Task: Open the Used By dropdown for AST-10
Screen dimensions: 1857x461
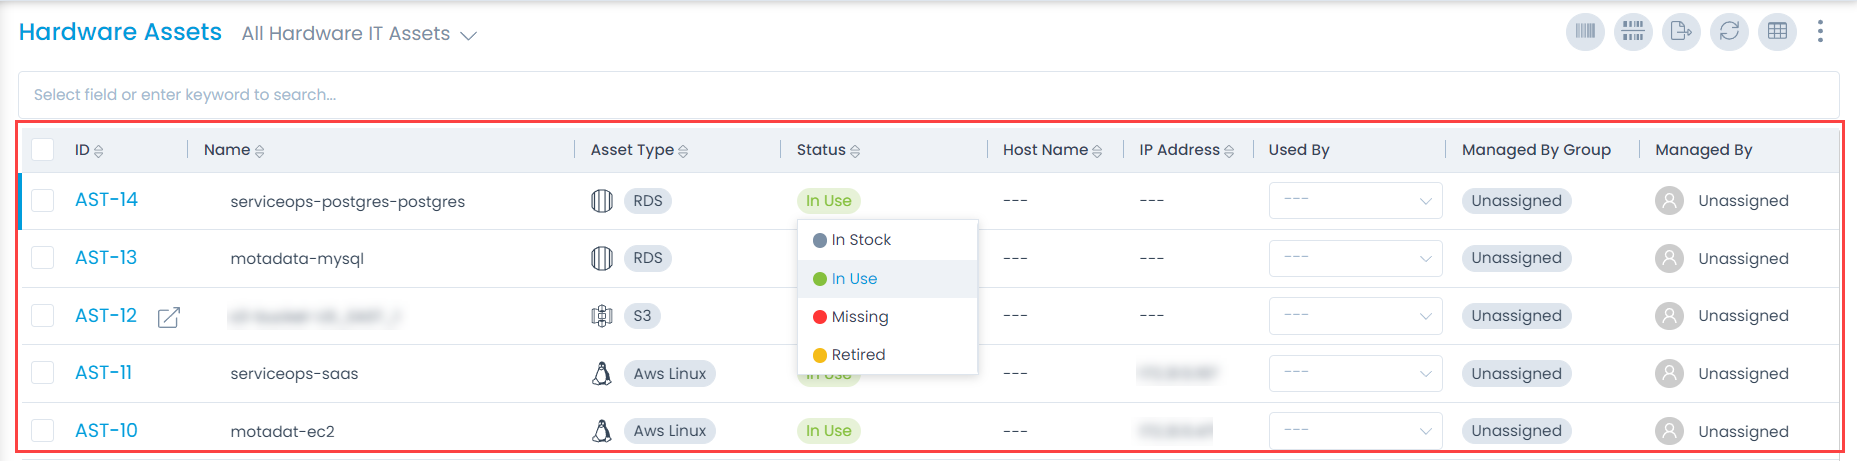Action: pyautogui.click(x=1355, y=431)
